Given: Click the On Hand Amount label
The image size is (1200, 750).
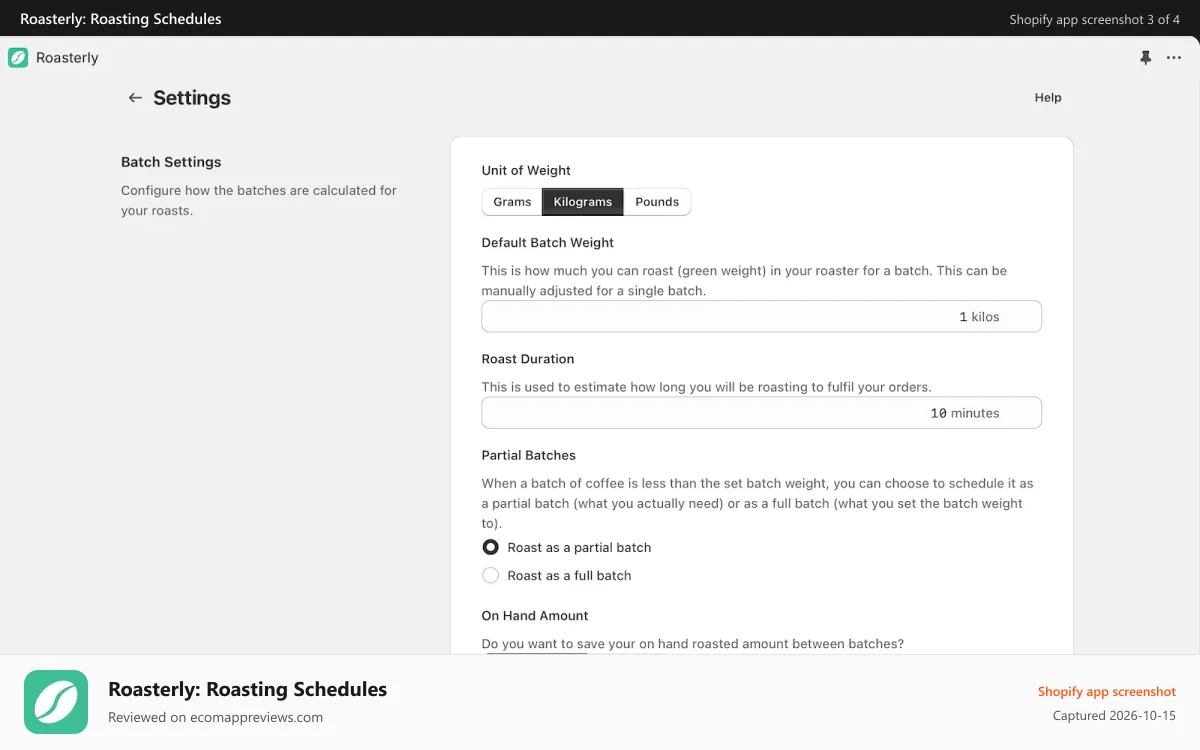Looking at the screenshot, I should point(535,616).
